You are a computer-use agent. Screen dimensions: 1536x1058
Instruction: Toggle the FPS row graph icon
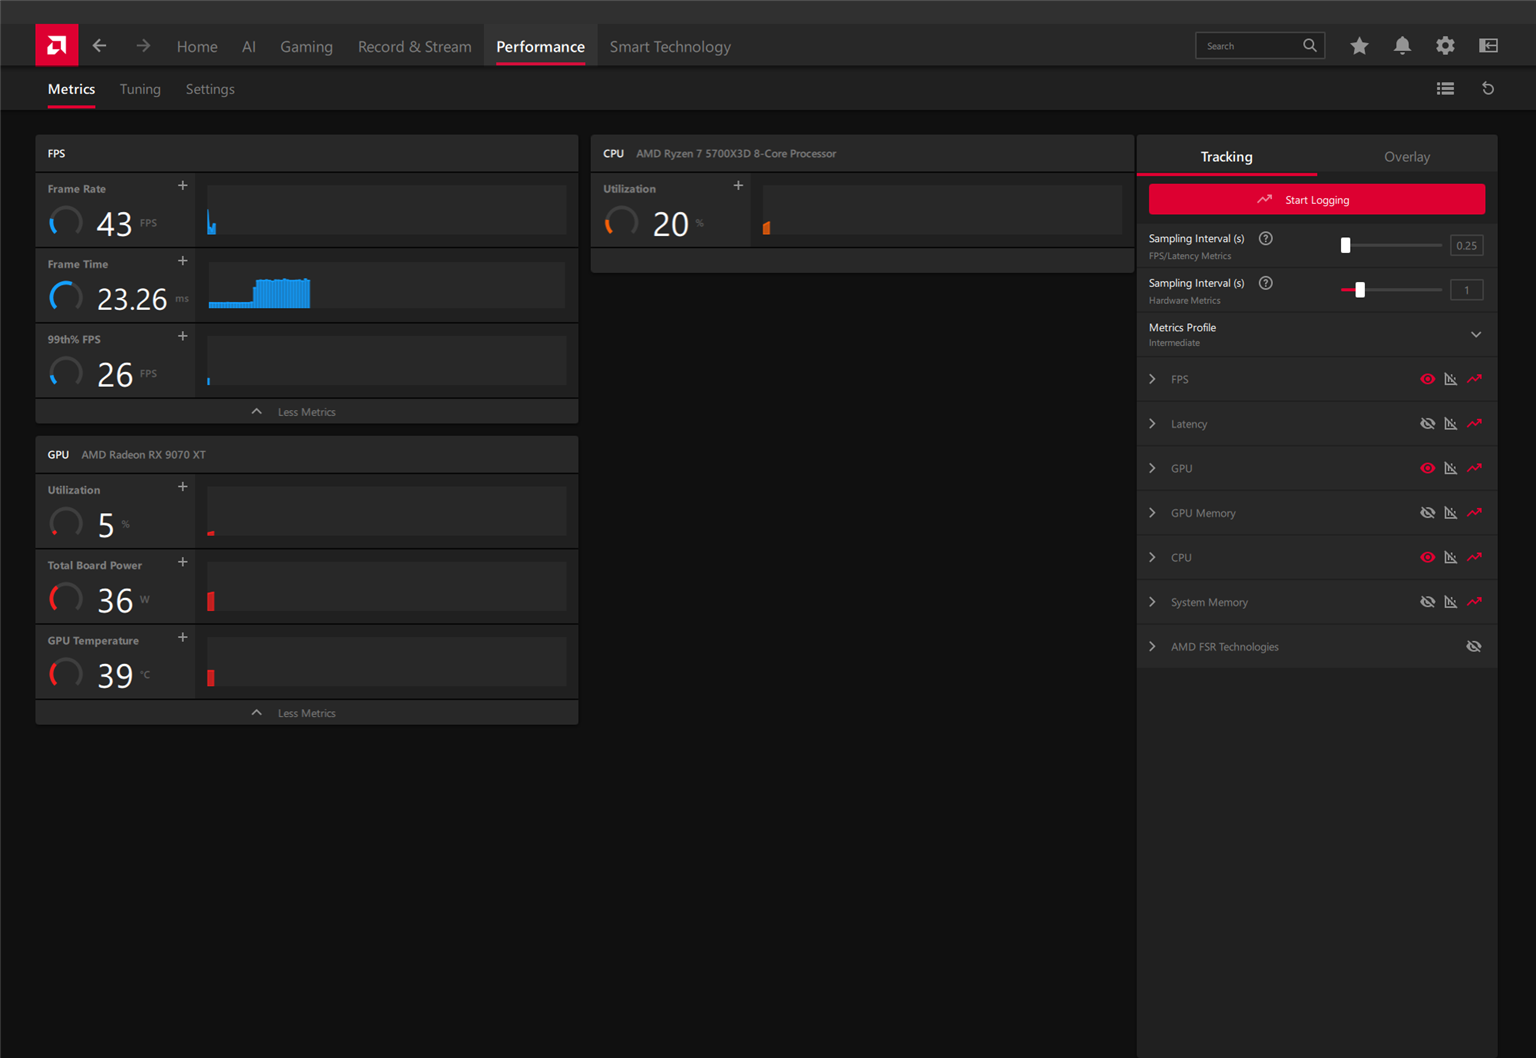(x=1451, y=379)
